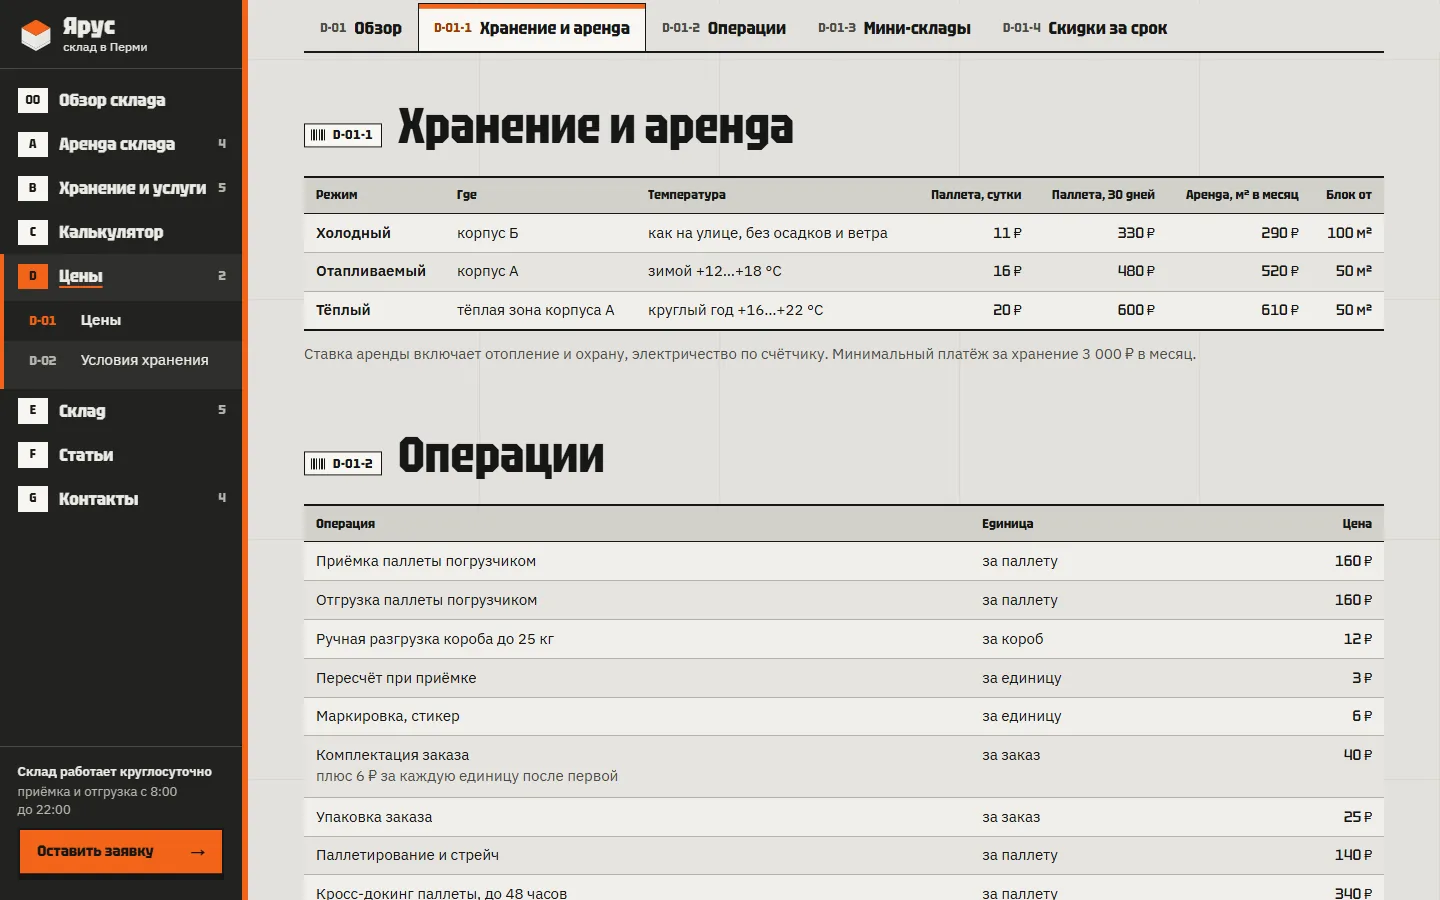Click the Ярус cube logo icon

[36, 35]
